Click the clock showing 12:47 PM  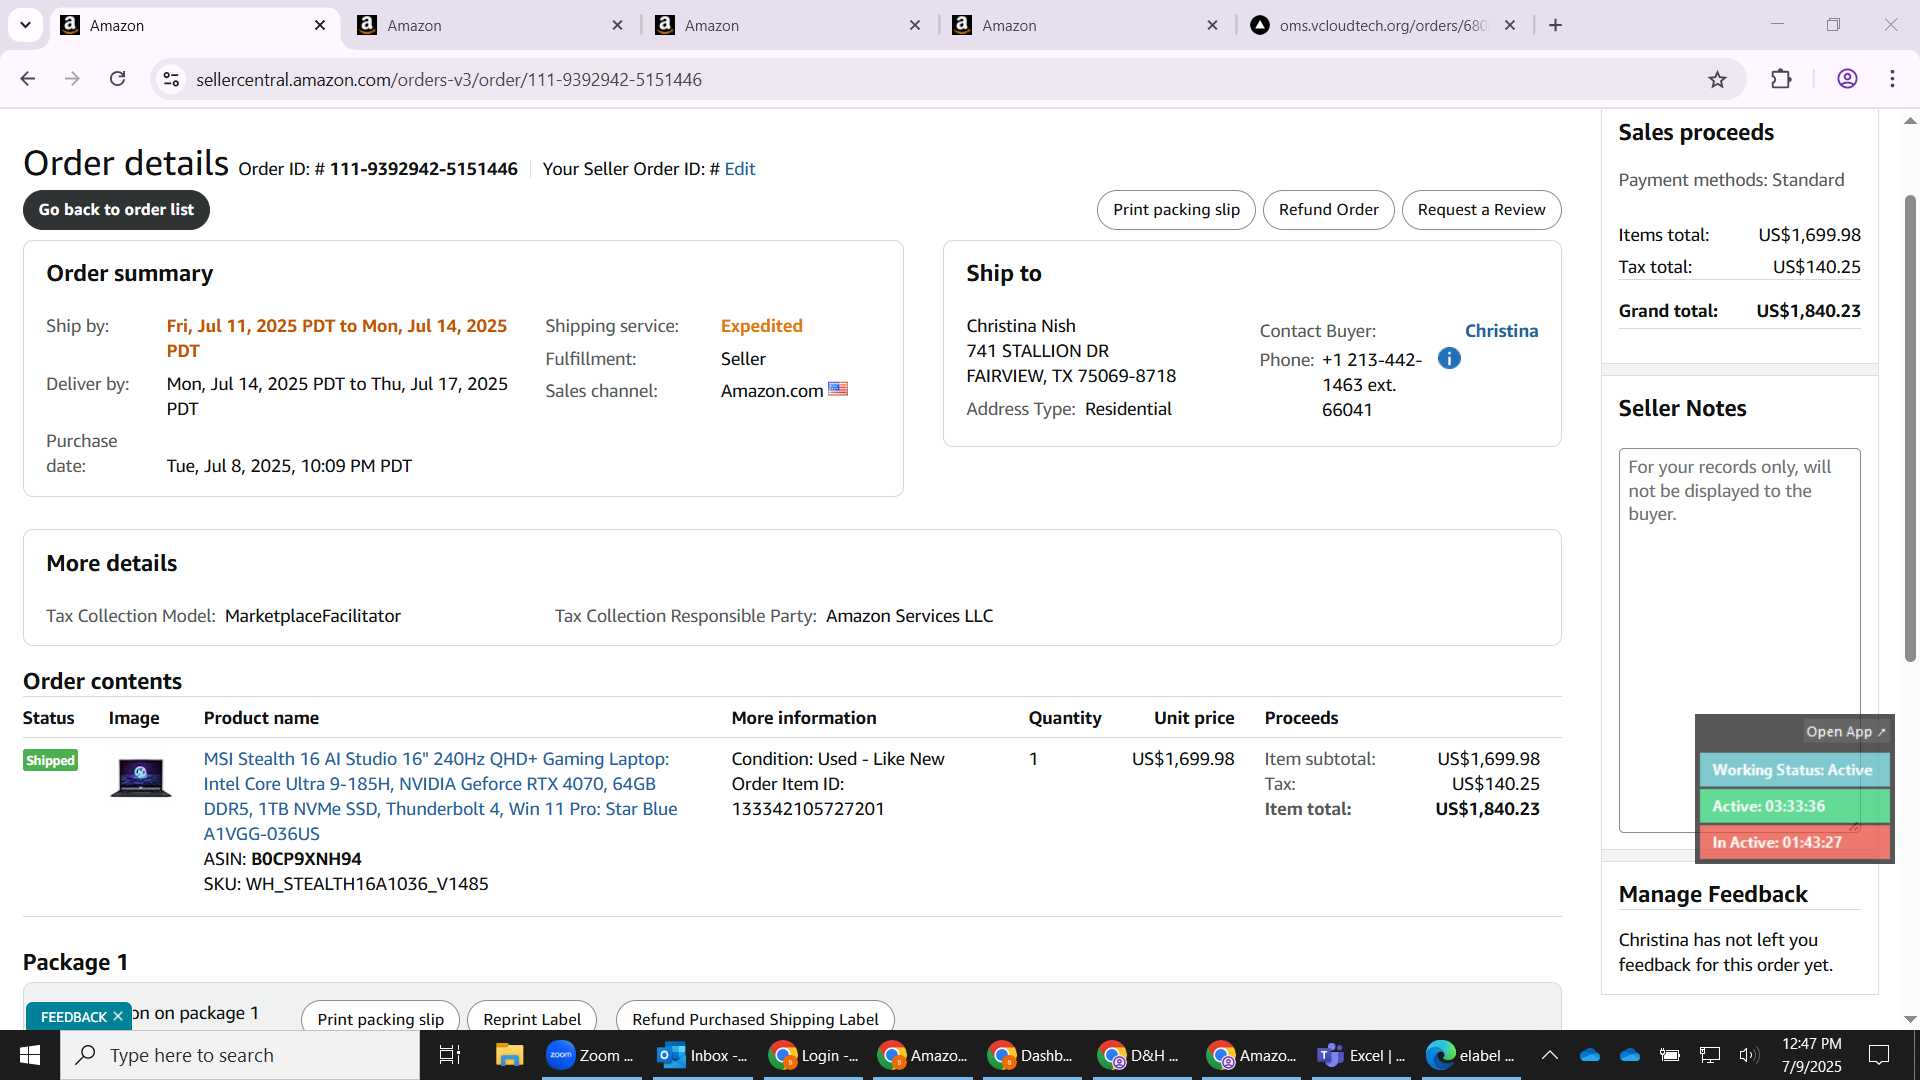[1811, 1044]
